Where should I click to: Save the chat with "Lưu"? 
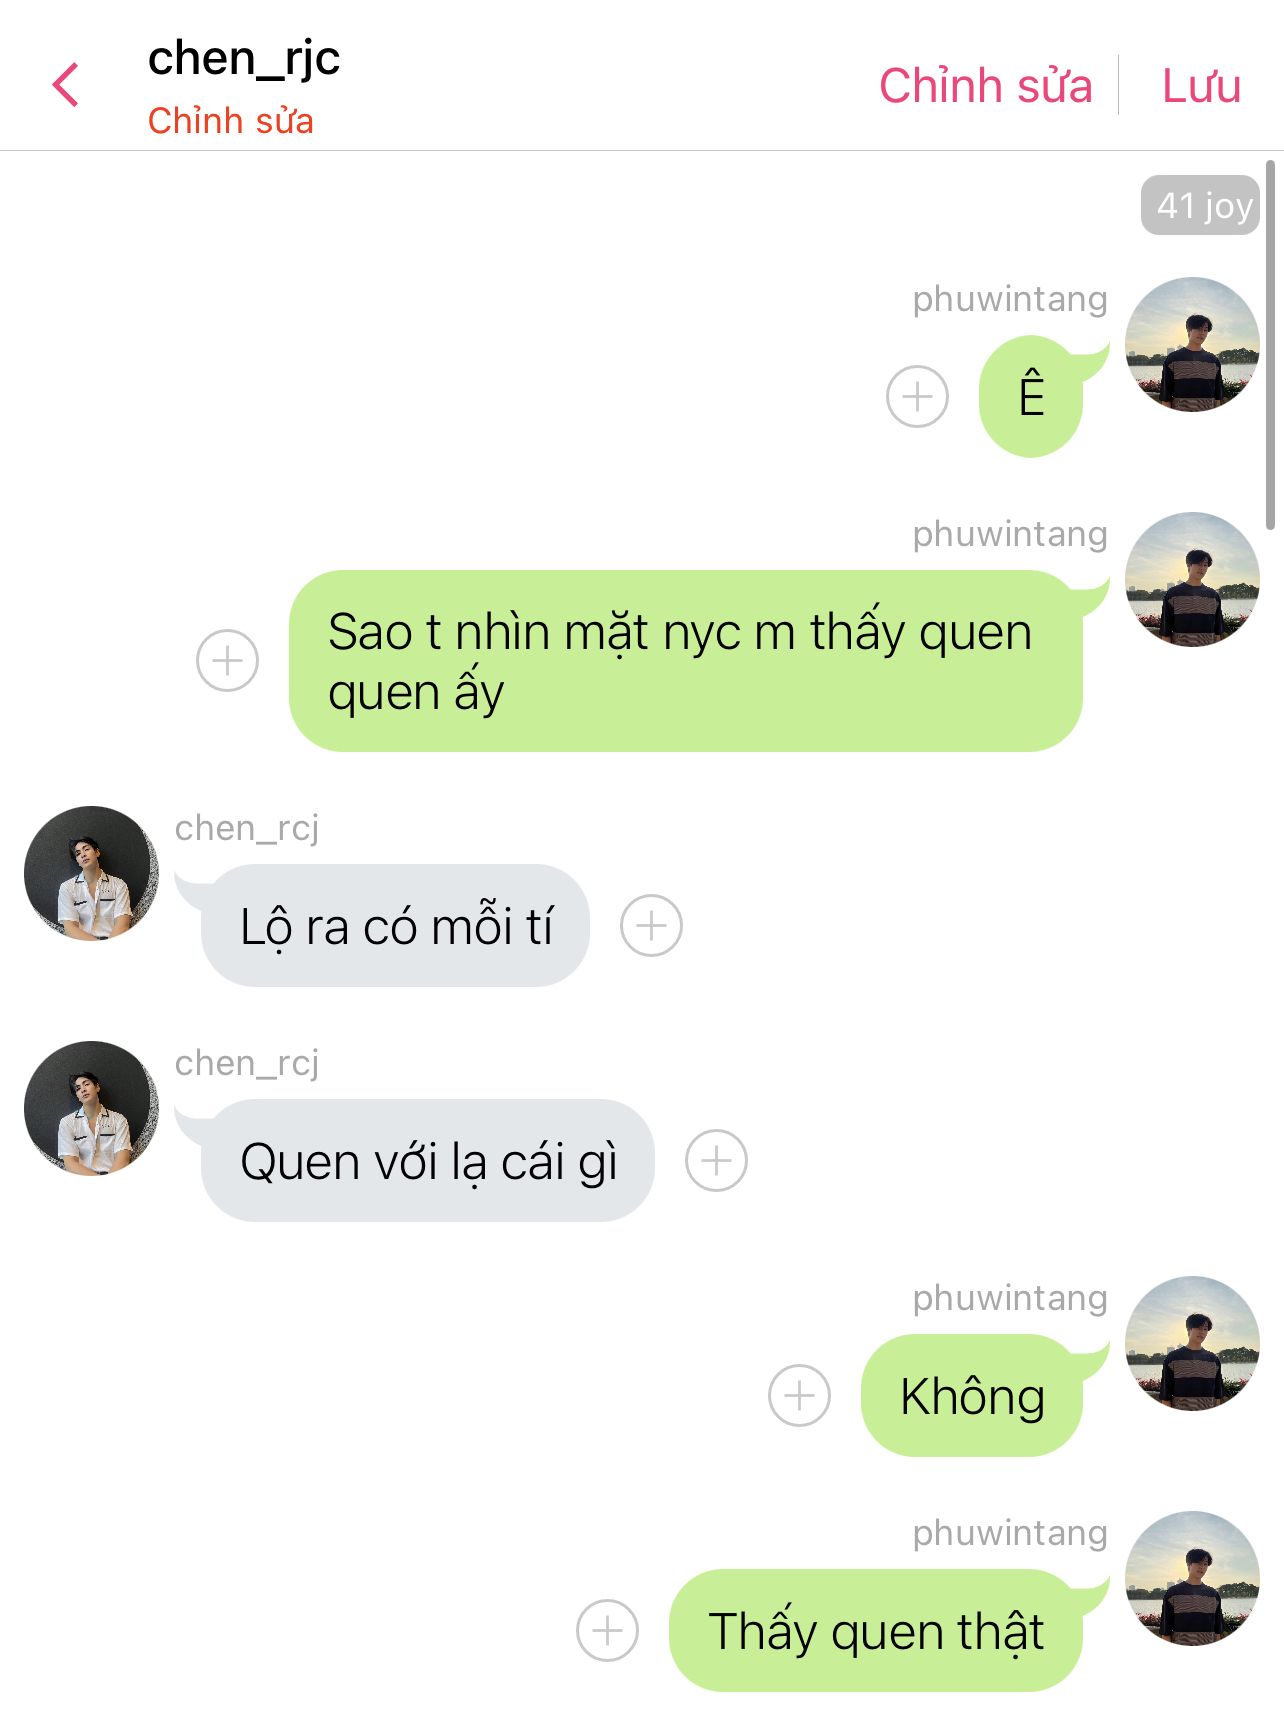click(x=1201, y=86)
